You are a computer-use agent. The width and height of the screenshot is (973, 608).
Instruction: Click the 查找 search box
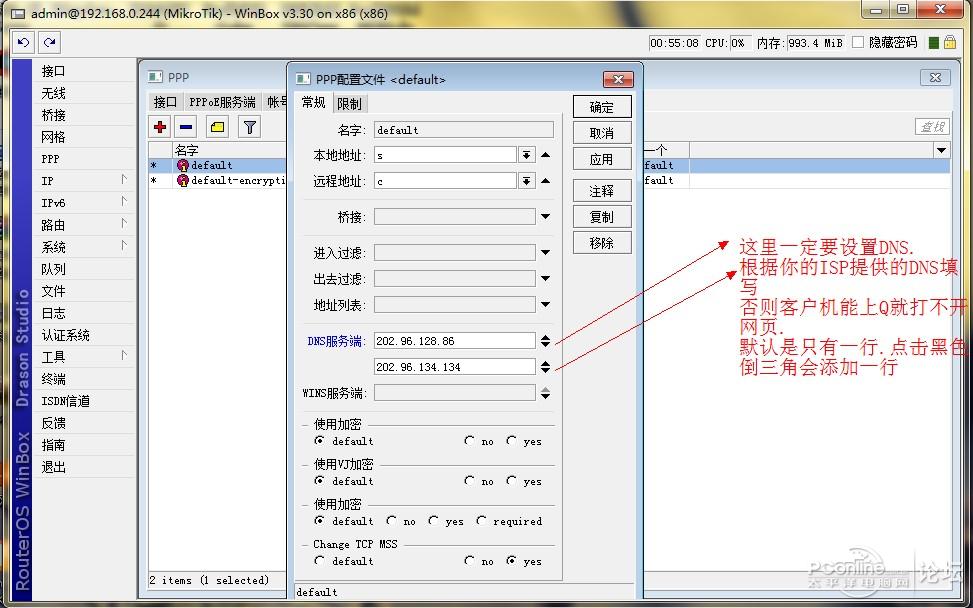pos(932,127)
